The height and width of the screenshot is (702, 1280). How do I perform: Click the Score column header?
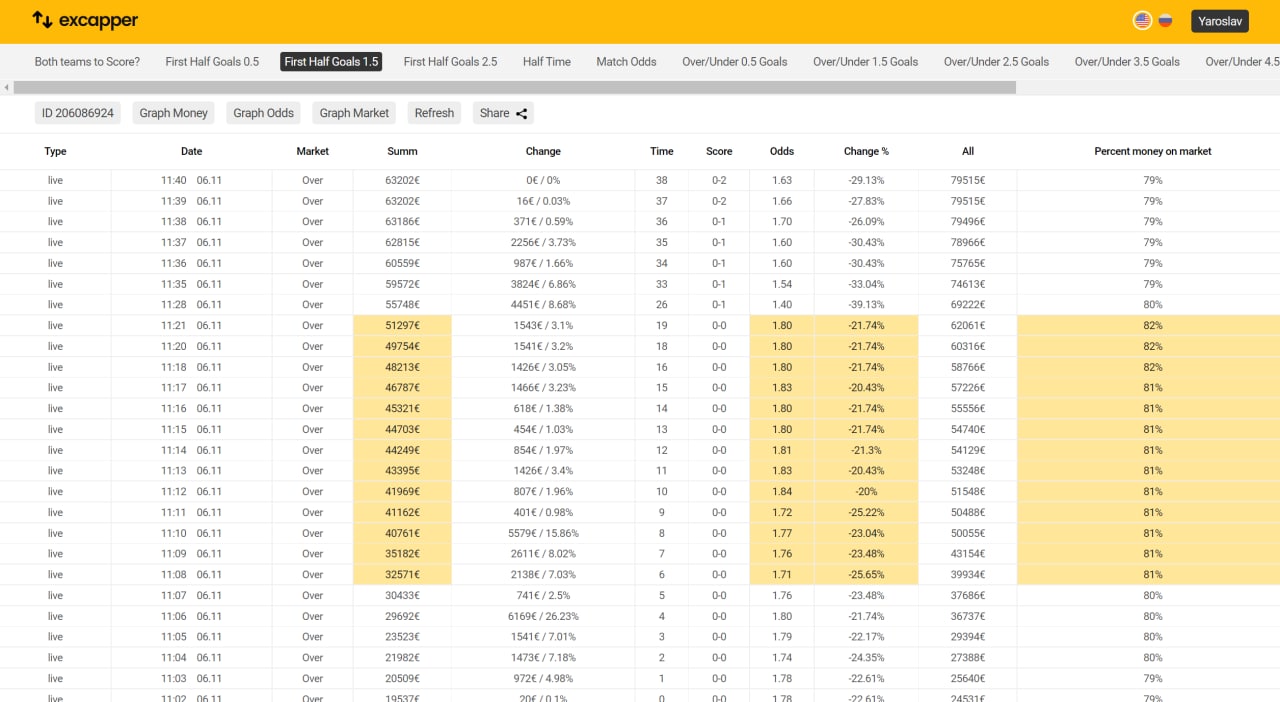click(719, 151)
